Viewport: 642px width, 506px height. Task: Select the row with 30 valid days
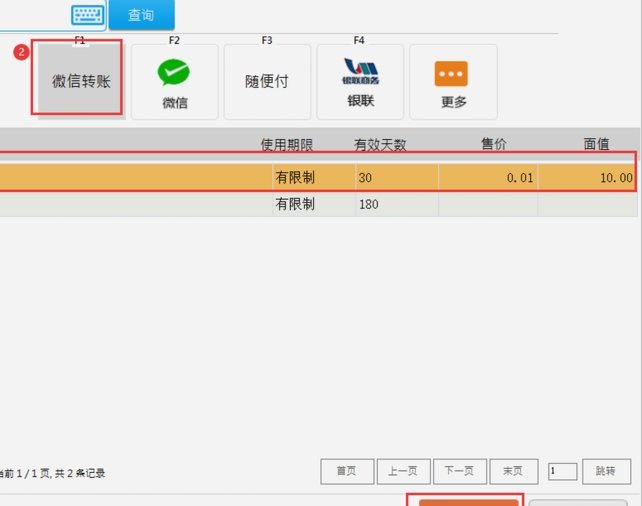(x=318, y=177)
